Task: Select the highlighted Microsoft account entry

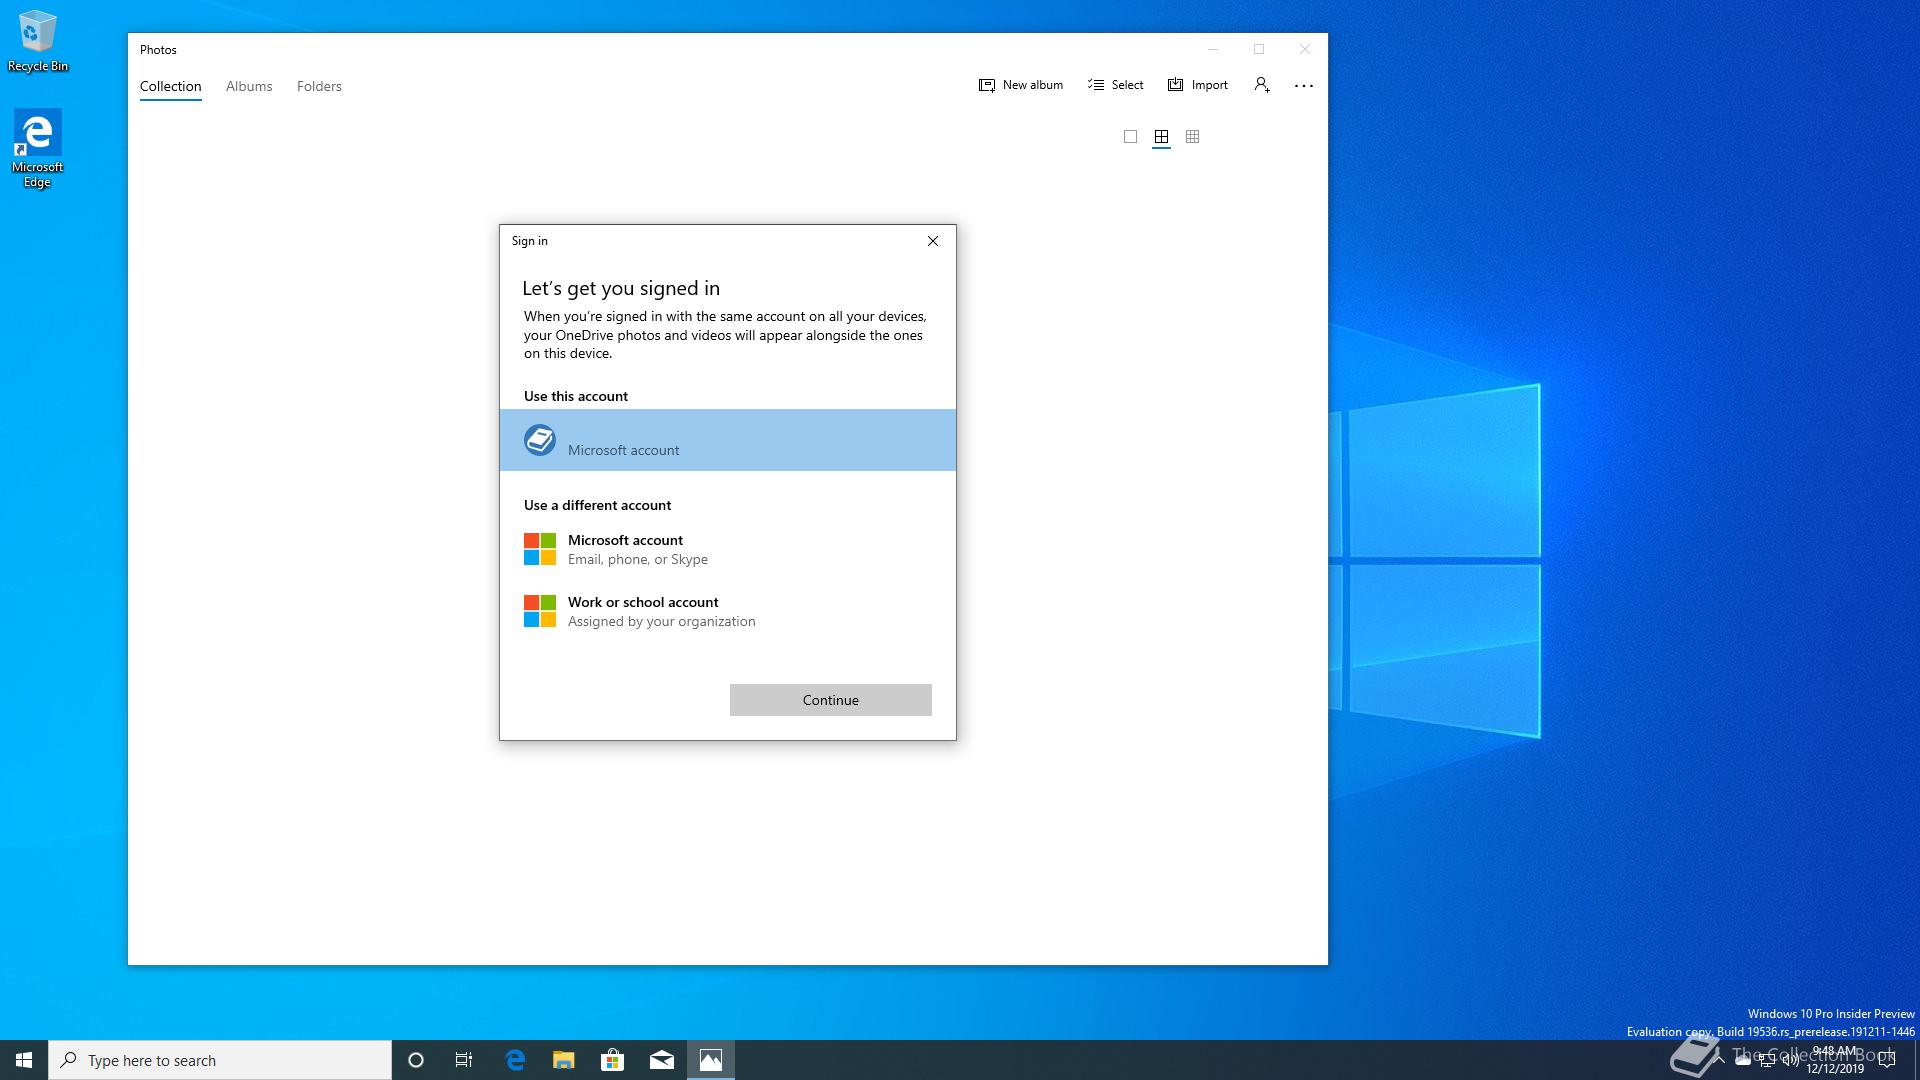Action: [x=728, y=440]
